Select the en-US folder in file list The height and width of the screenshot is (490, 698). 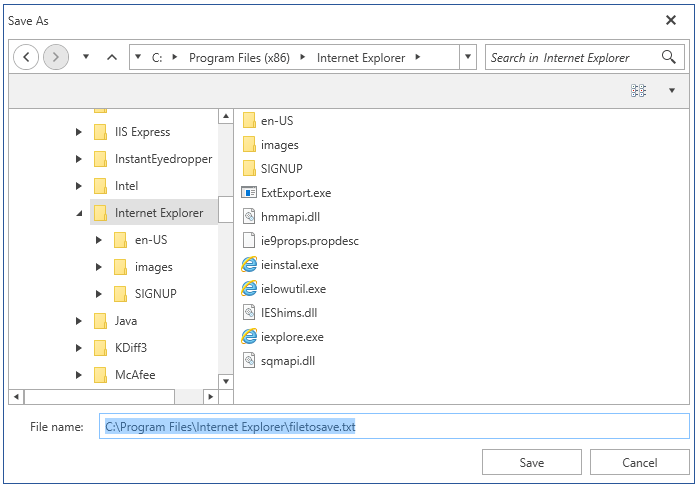coord(268,121)
